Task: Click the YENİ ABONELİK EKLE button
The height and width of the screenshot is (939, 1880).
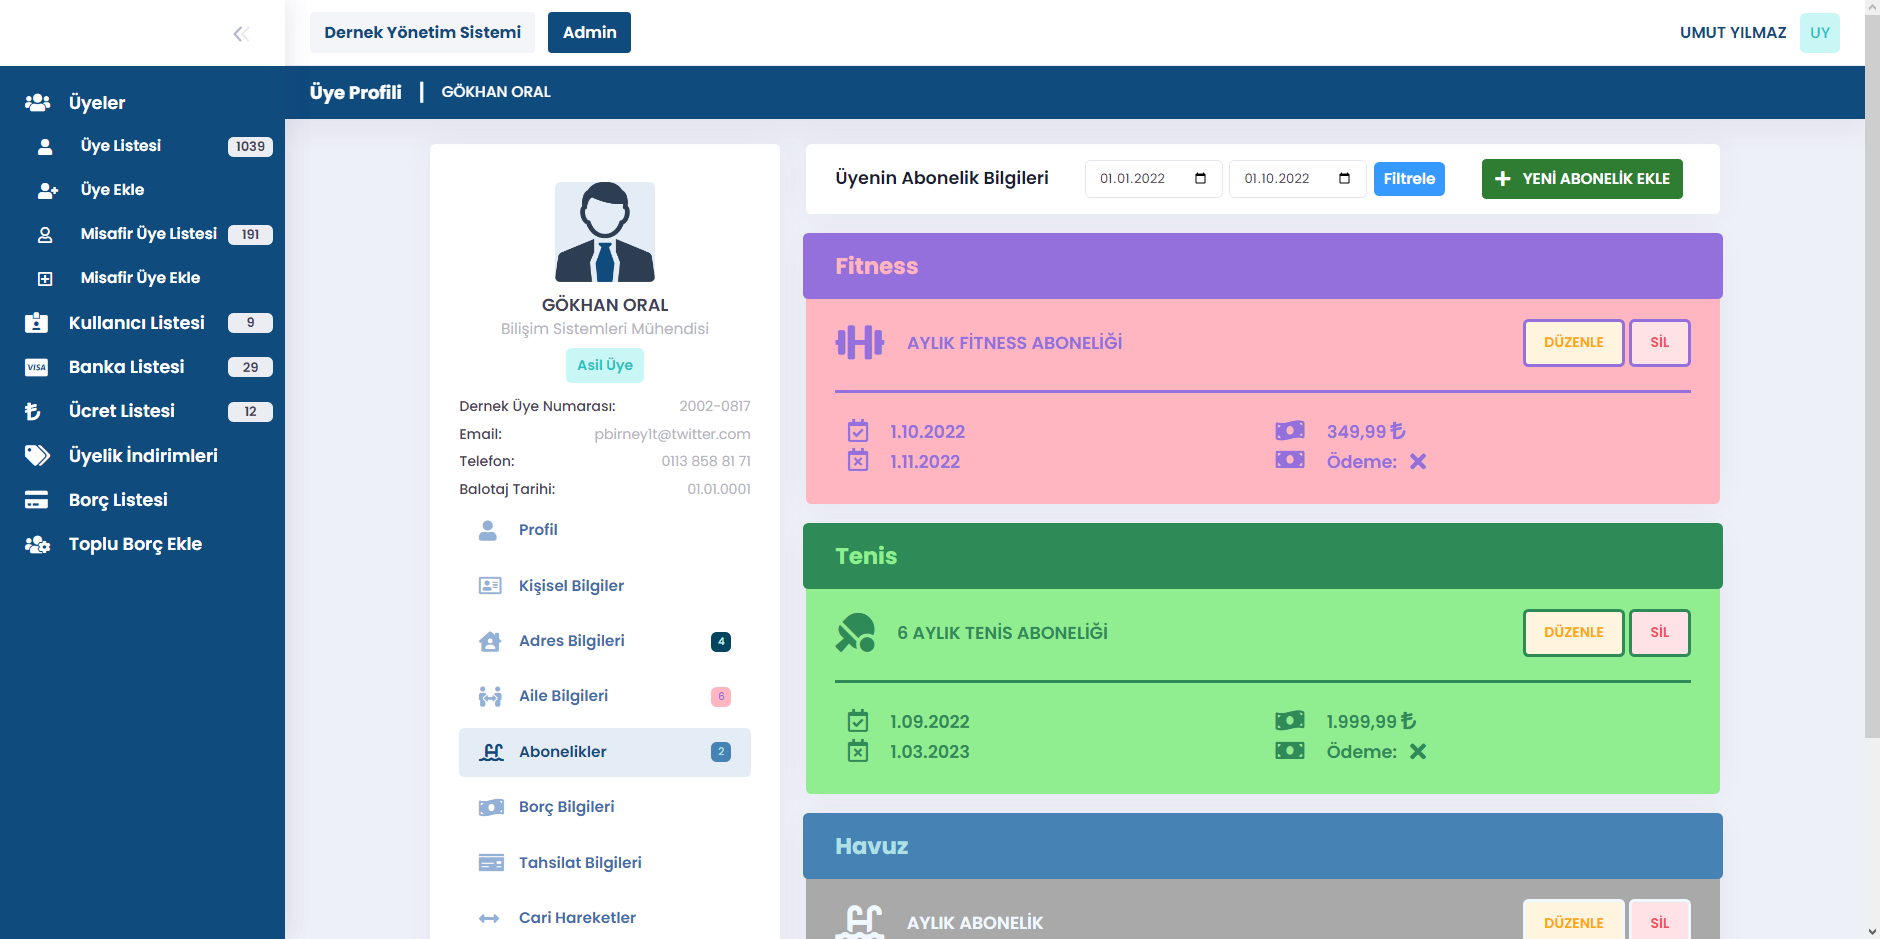Action: (x=1581, y=179)
